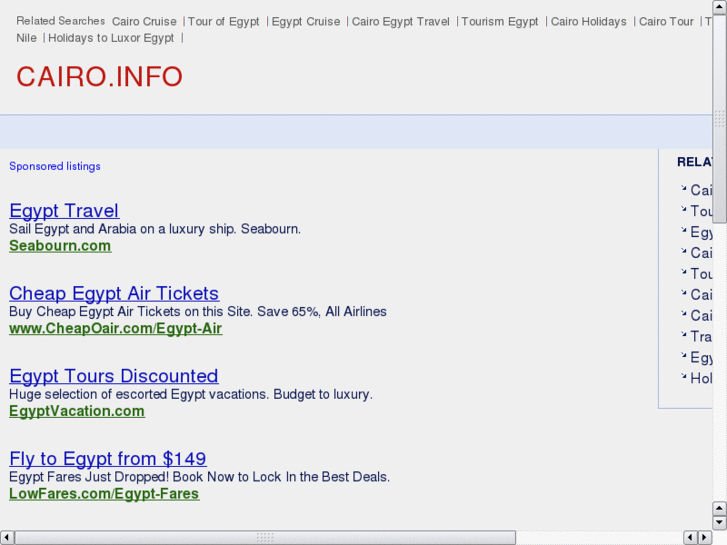Viewport: 727px width, 545px height.
Task: Click 'Sail Egypt and Arabia' ad description
Action: click(155, 229)
